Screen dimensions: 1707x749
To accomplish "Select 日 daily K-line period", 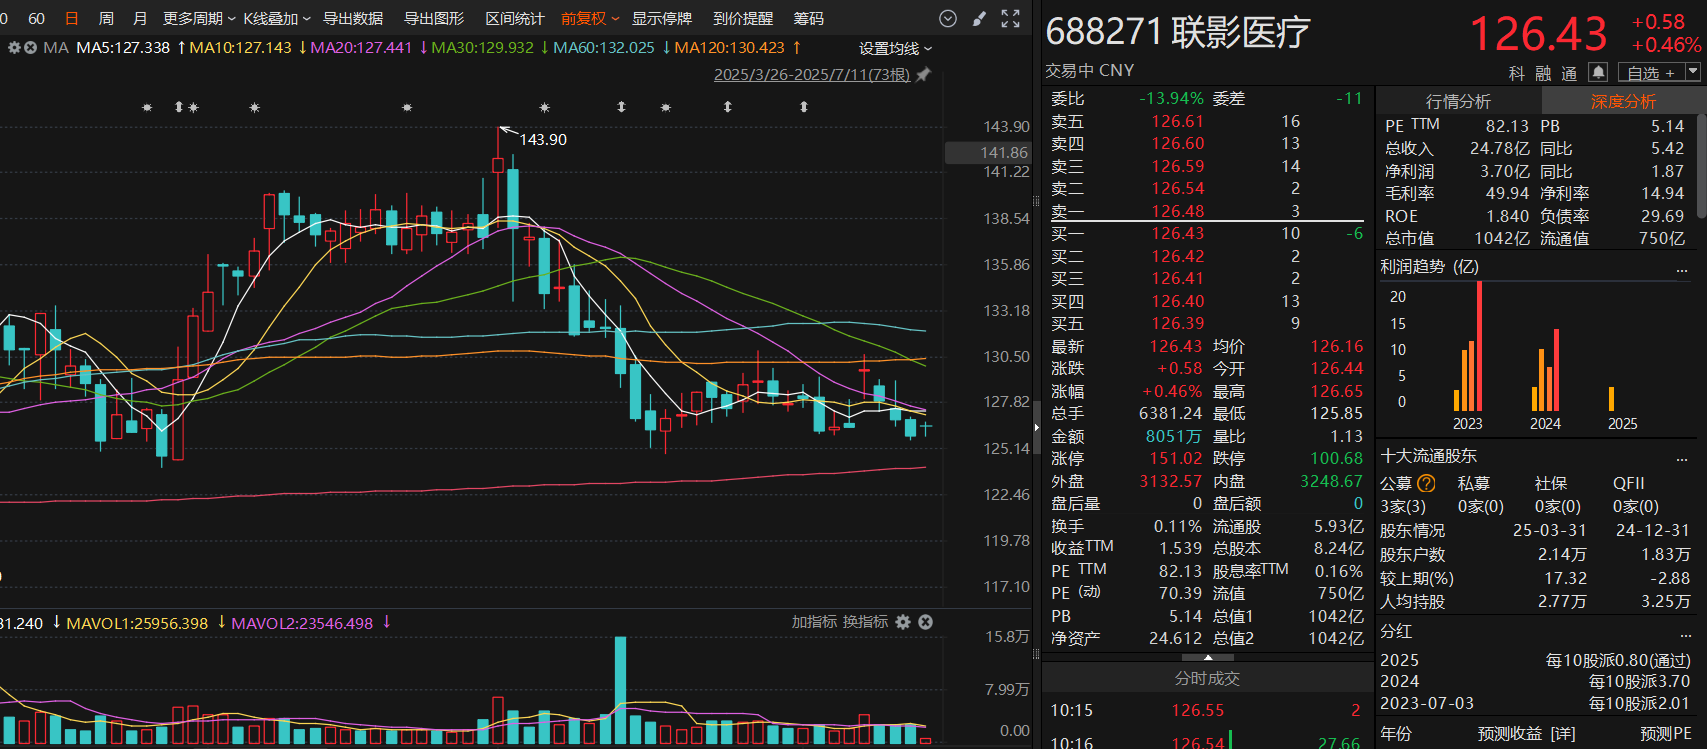I will point(71,19).
